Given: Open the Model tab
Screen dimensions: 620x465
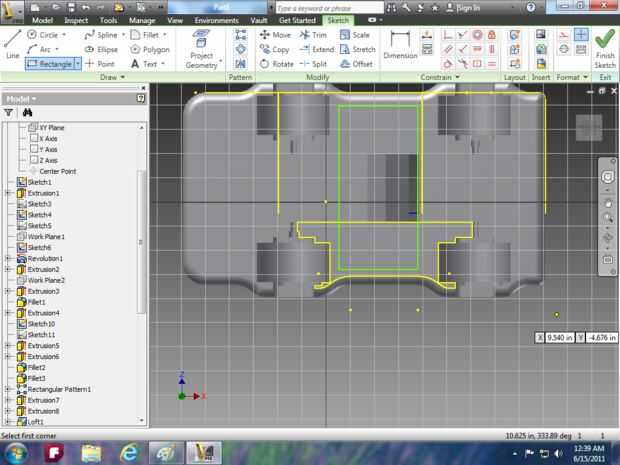Looking at the screenshot, I should point(42,20).
